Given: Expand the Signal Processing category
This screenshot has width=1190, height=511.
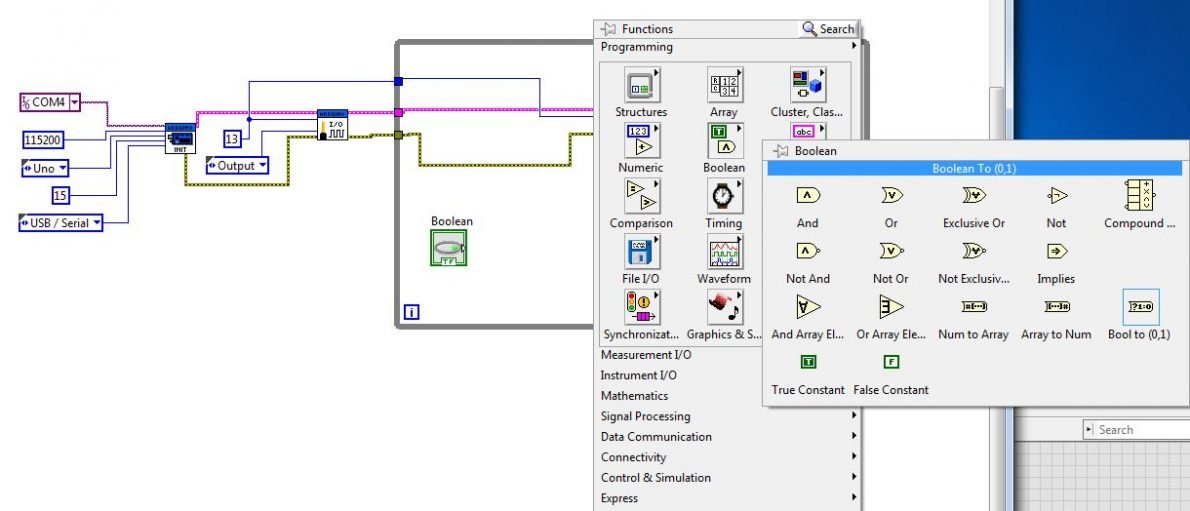Looking at the screenshot, I should [645, 416].
